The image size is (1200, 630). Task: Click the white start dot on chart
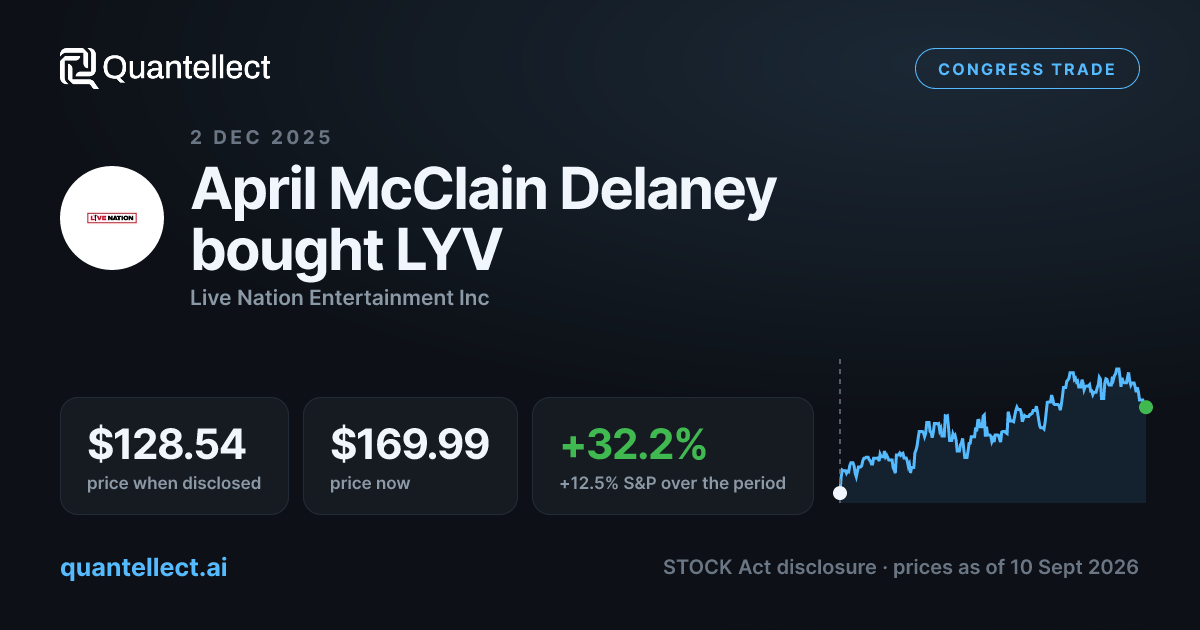[x=840, y=493]
